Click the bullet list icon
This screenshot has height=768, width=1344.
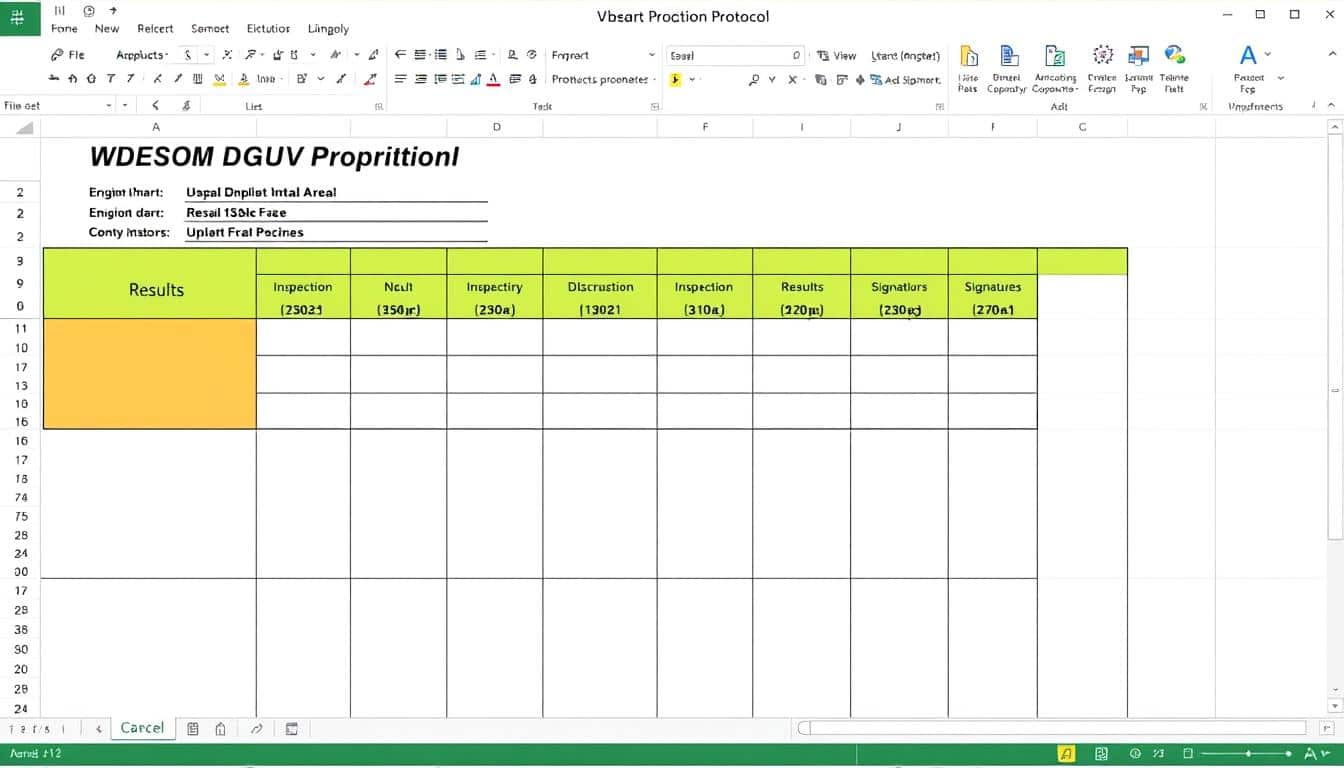pos(440,55)
